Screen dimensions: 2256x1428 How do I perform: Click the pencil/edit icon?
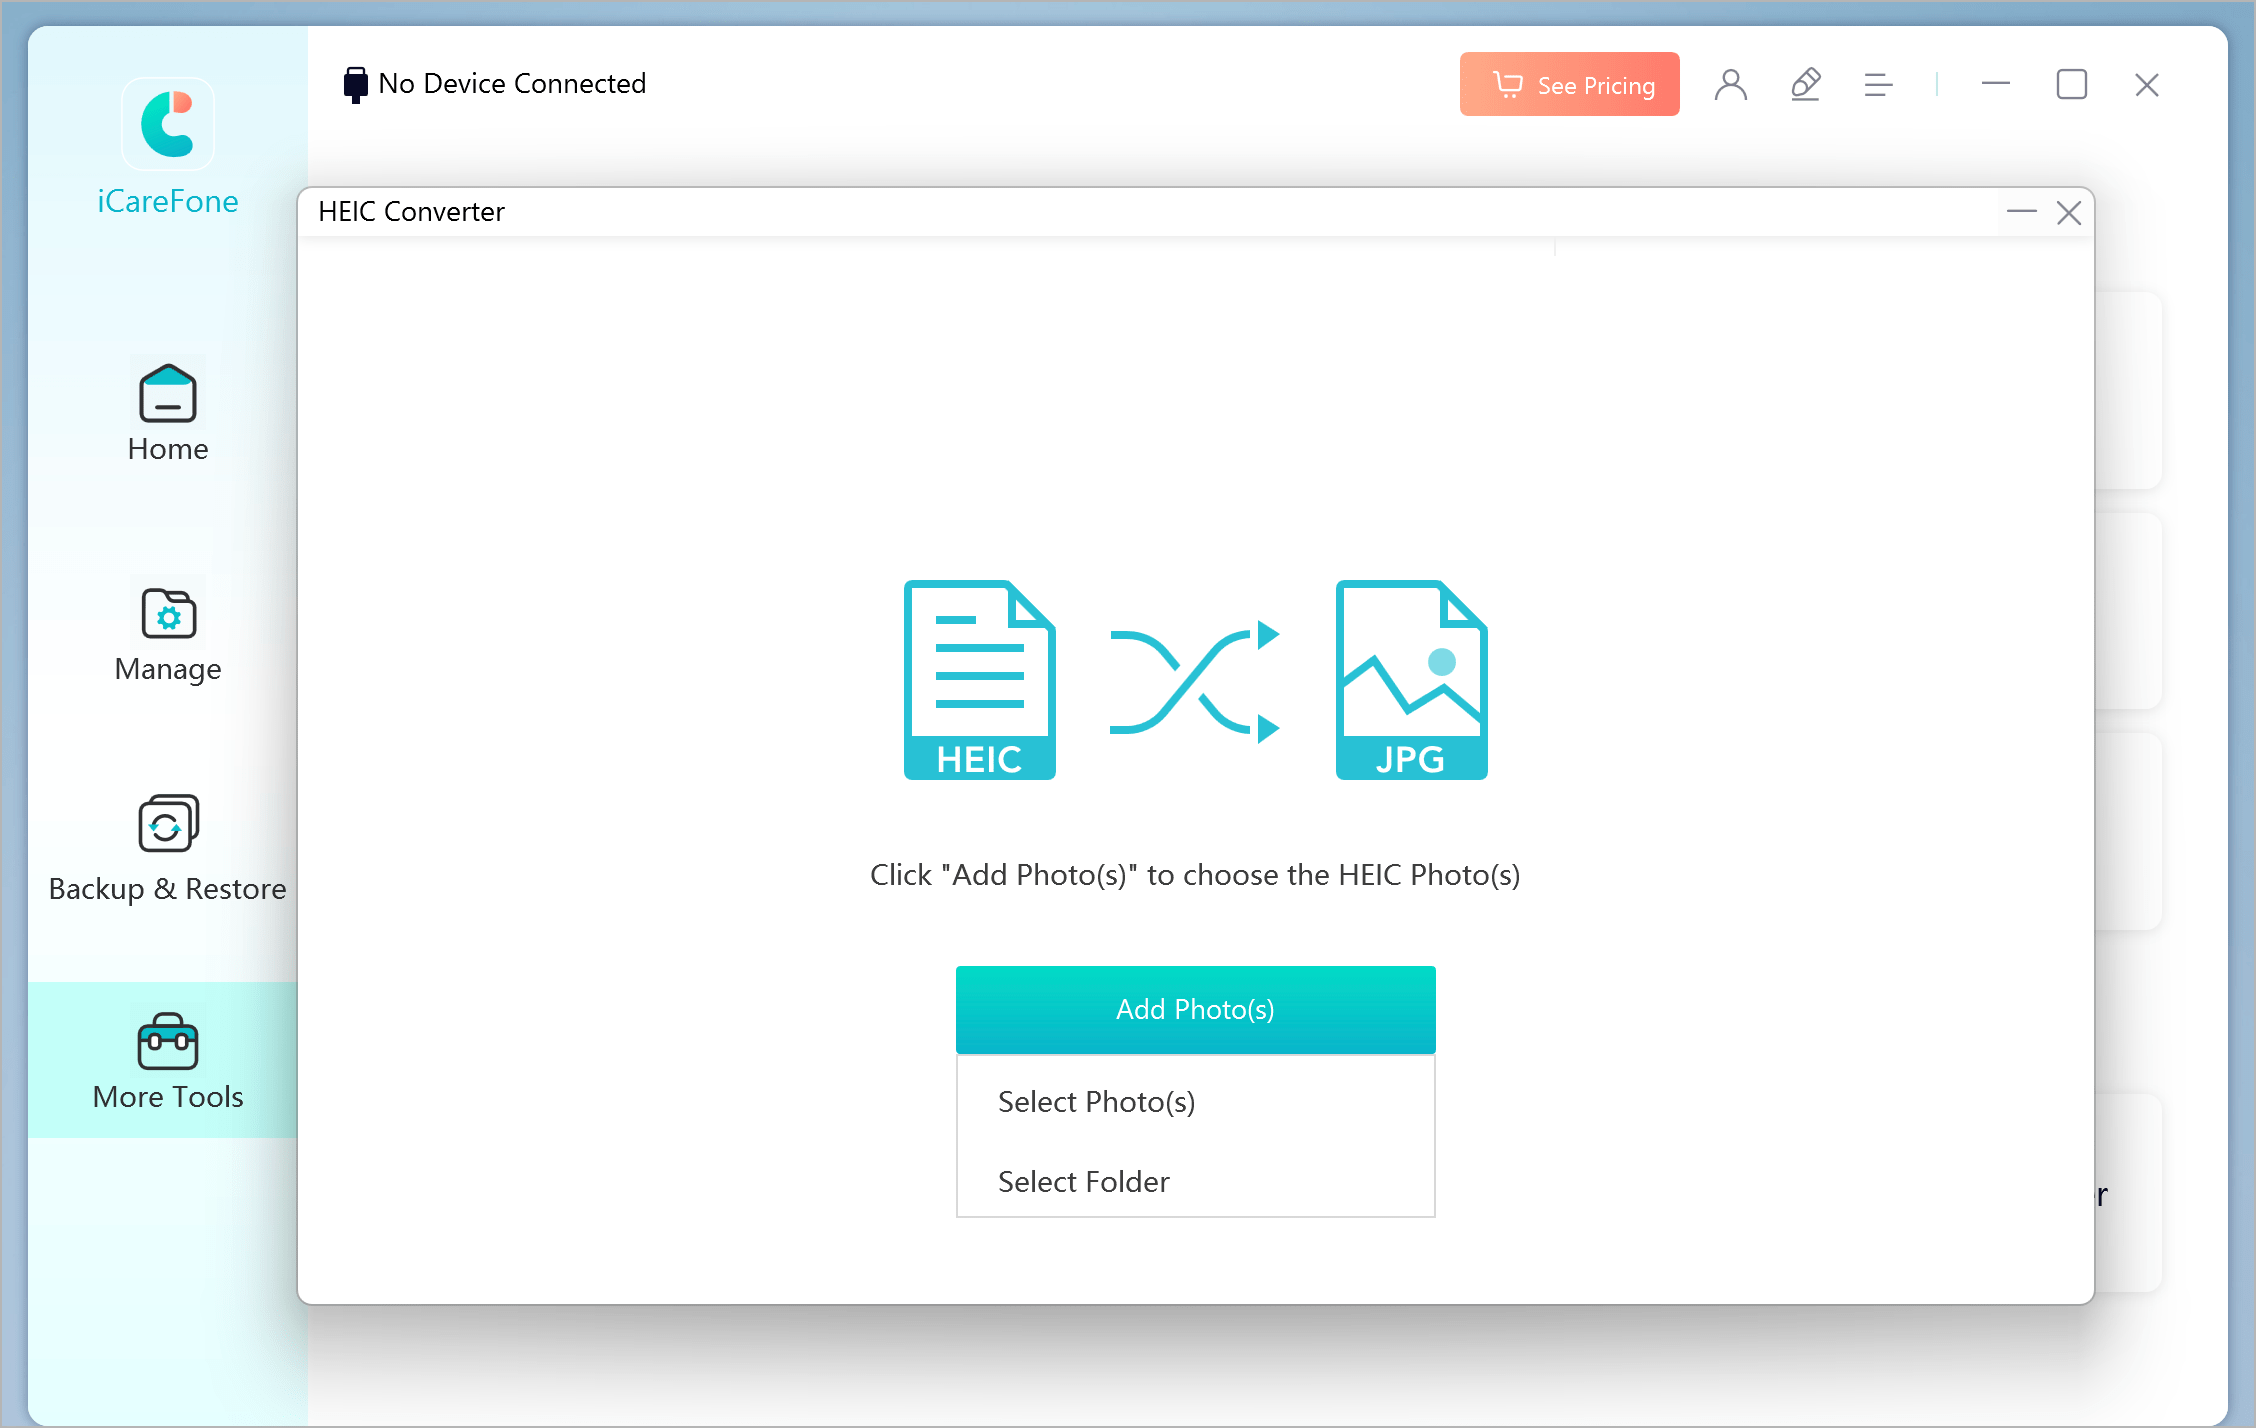(x=1807, y=84)
